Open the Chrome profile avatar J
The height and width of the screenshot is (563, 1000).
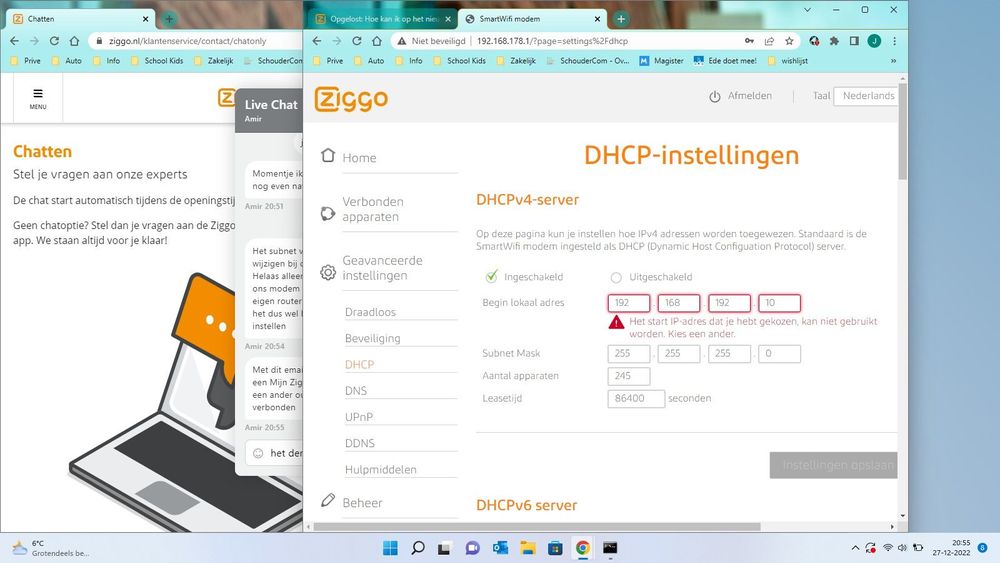[x=874, y=41]
